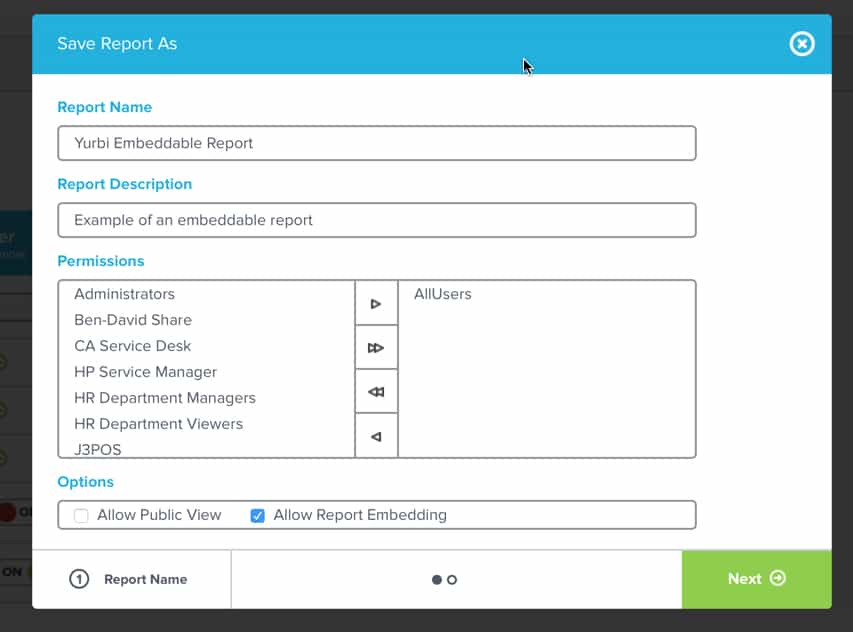Click the move all right double-arrow

pos(376,348)
